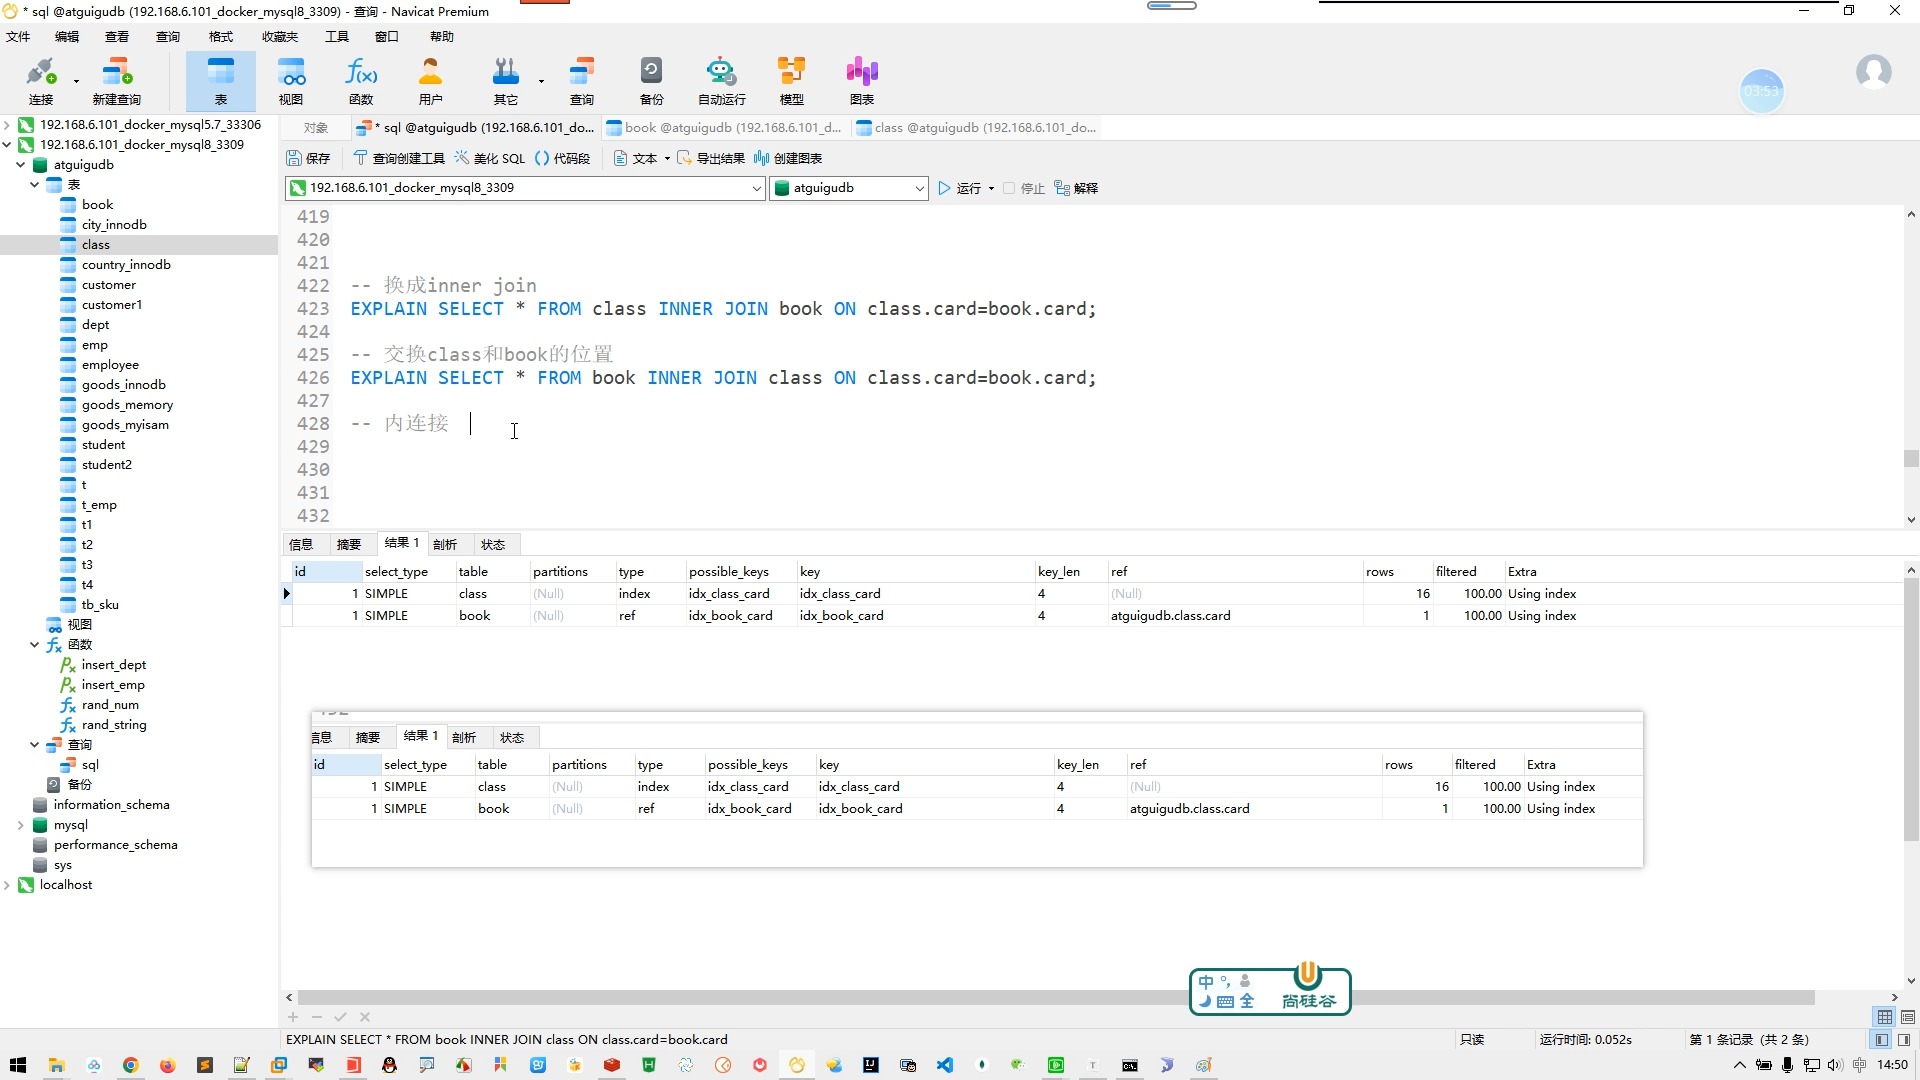Open Windows Start menu
Image resolution: width=1920 pixels, height=1080 pixels.
pos(18,1065)
